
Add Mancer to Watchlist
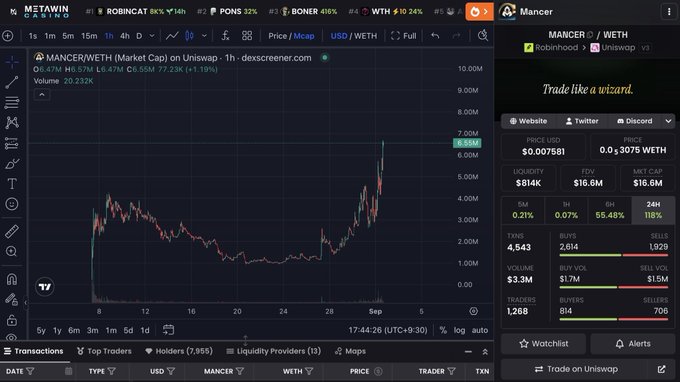(x=543, y=344)
